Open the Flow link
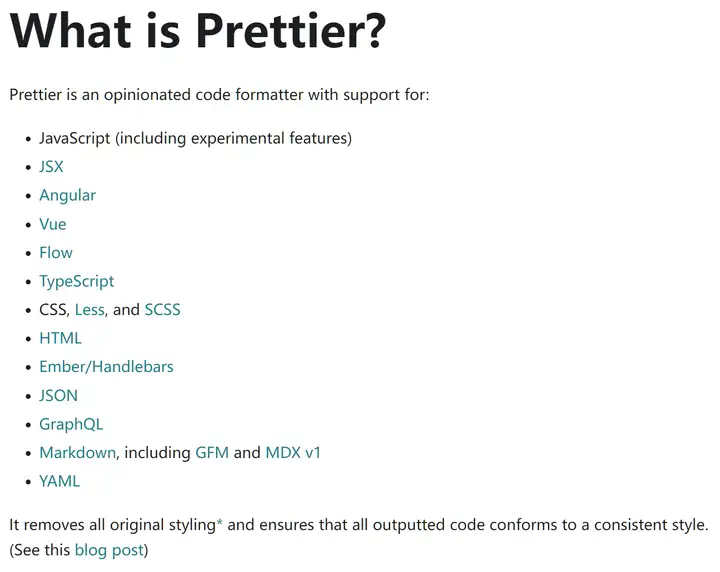Viewport: 720px width, 572px height. pyautogui.click(x=56, y=253)
